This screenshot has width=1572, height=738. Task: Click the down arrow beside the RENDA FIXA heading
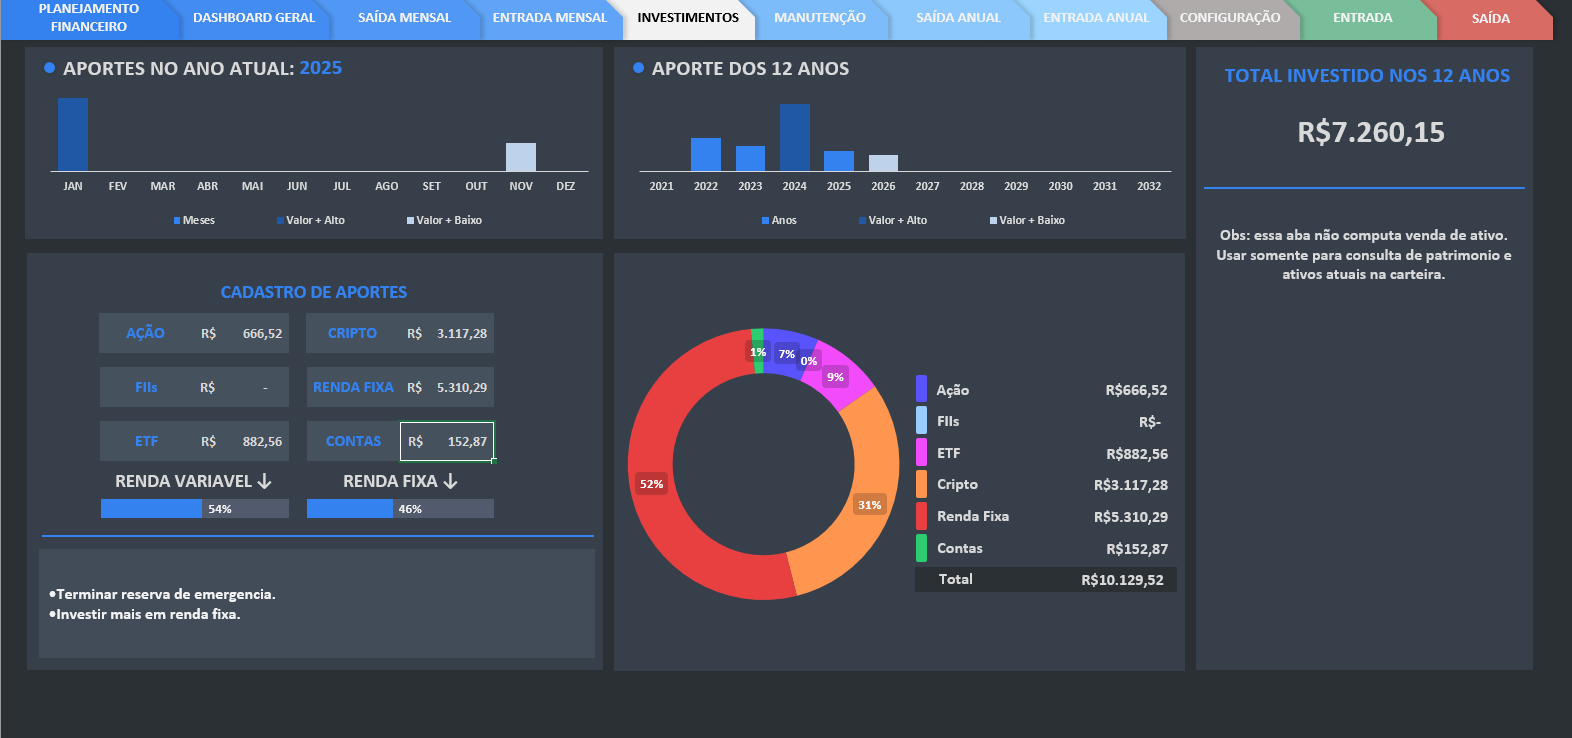pos(450,481)
